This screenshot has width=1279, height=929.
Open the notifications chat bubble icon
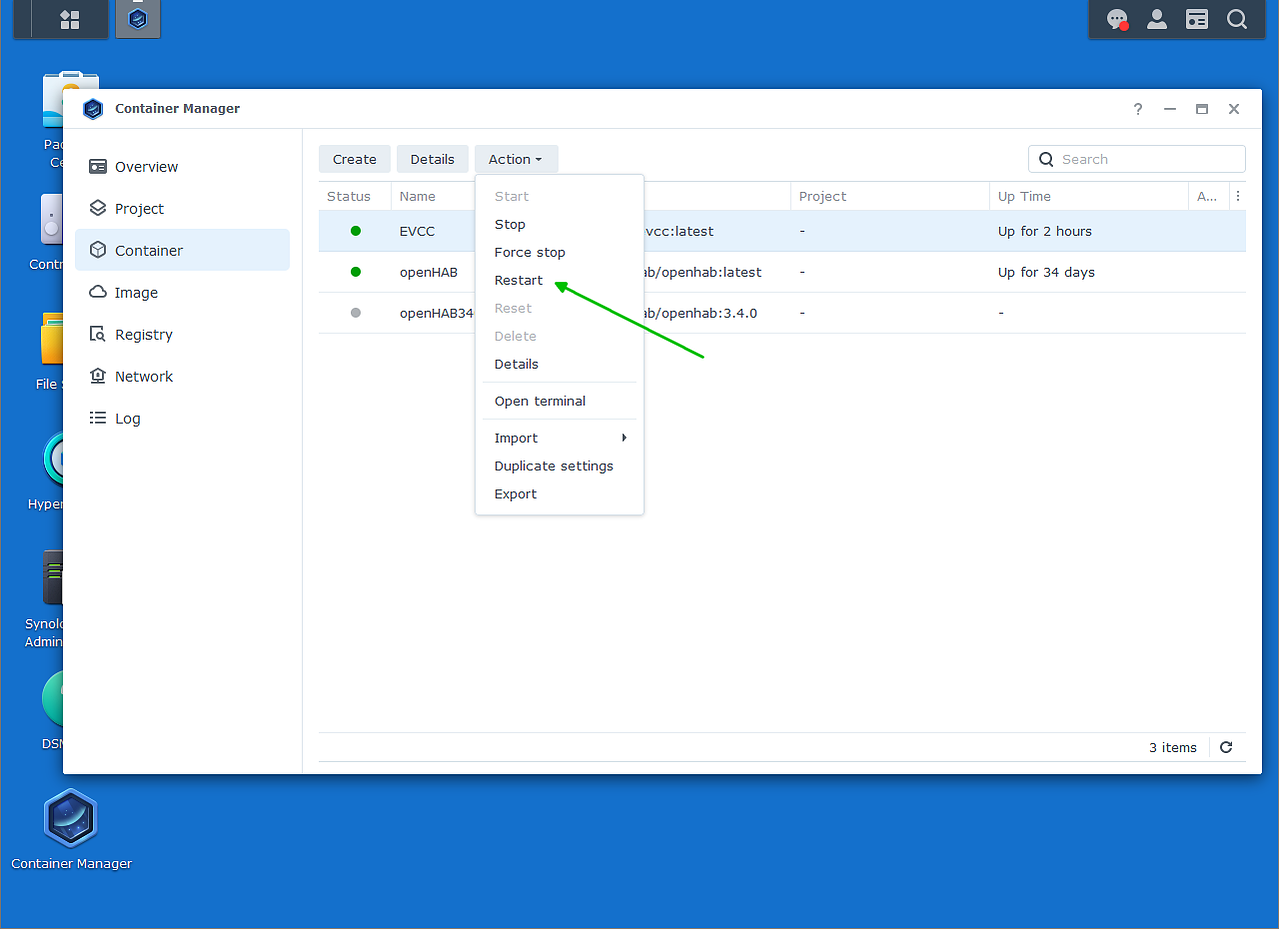click(x=1117, y=19)
